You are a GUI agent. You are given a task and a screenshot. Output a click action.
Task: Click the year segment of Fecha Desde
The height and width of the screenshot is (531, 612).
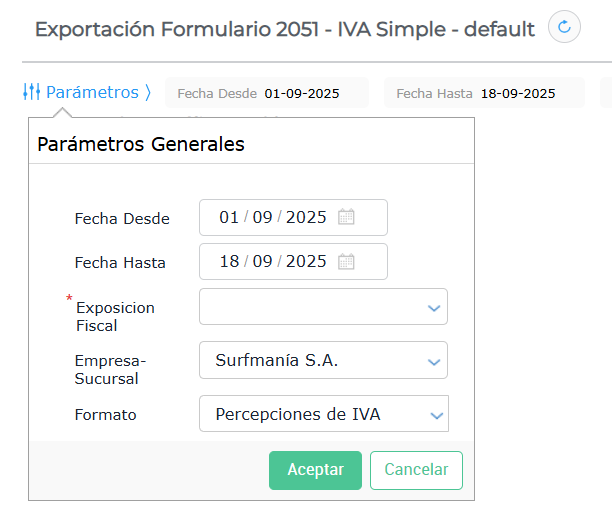[306, 217]
